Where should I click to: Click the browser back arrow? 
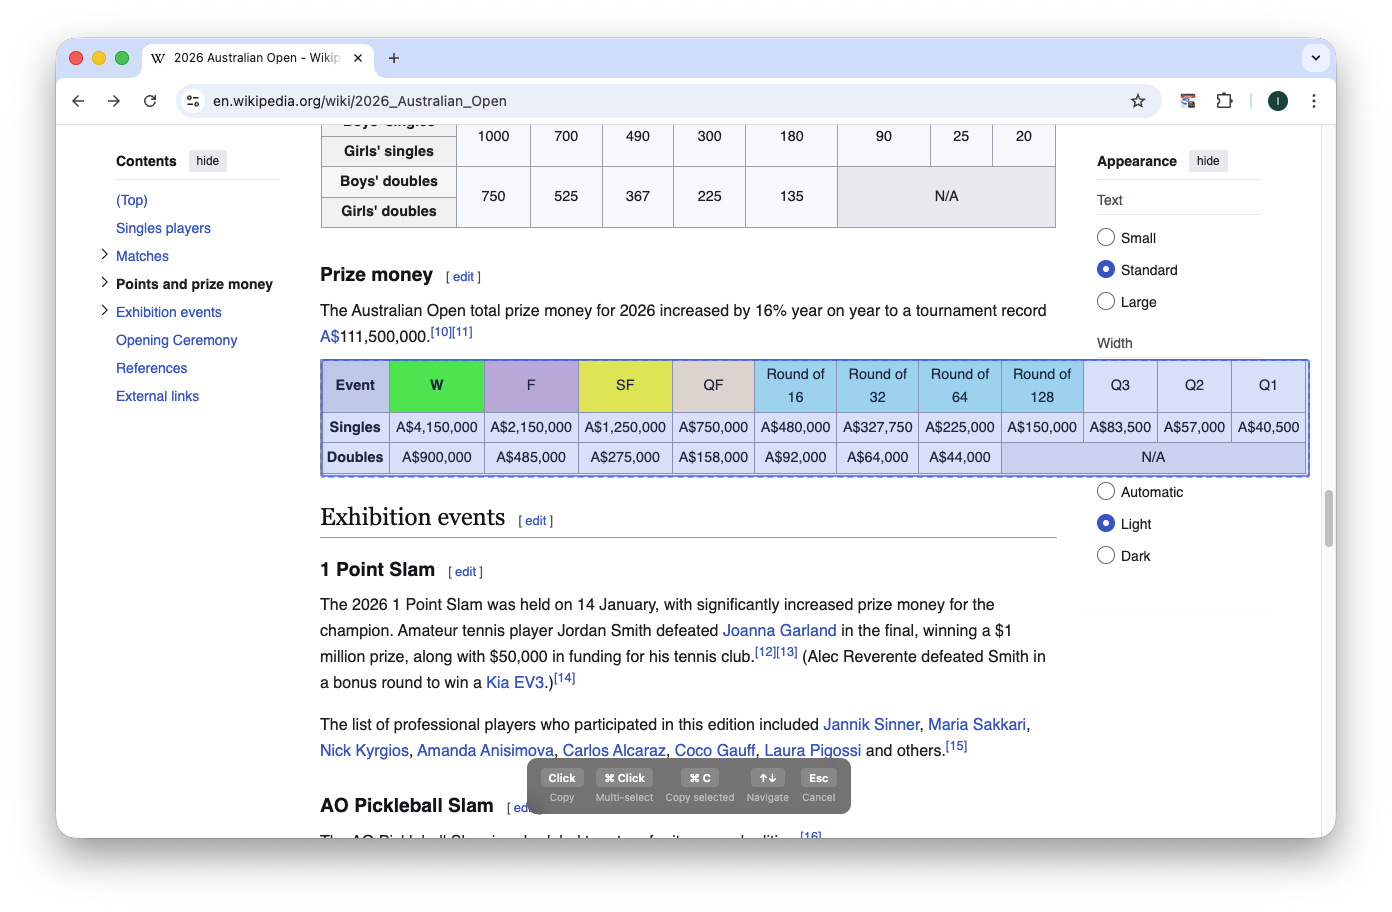click(x=77, y=101)
